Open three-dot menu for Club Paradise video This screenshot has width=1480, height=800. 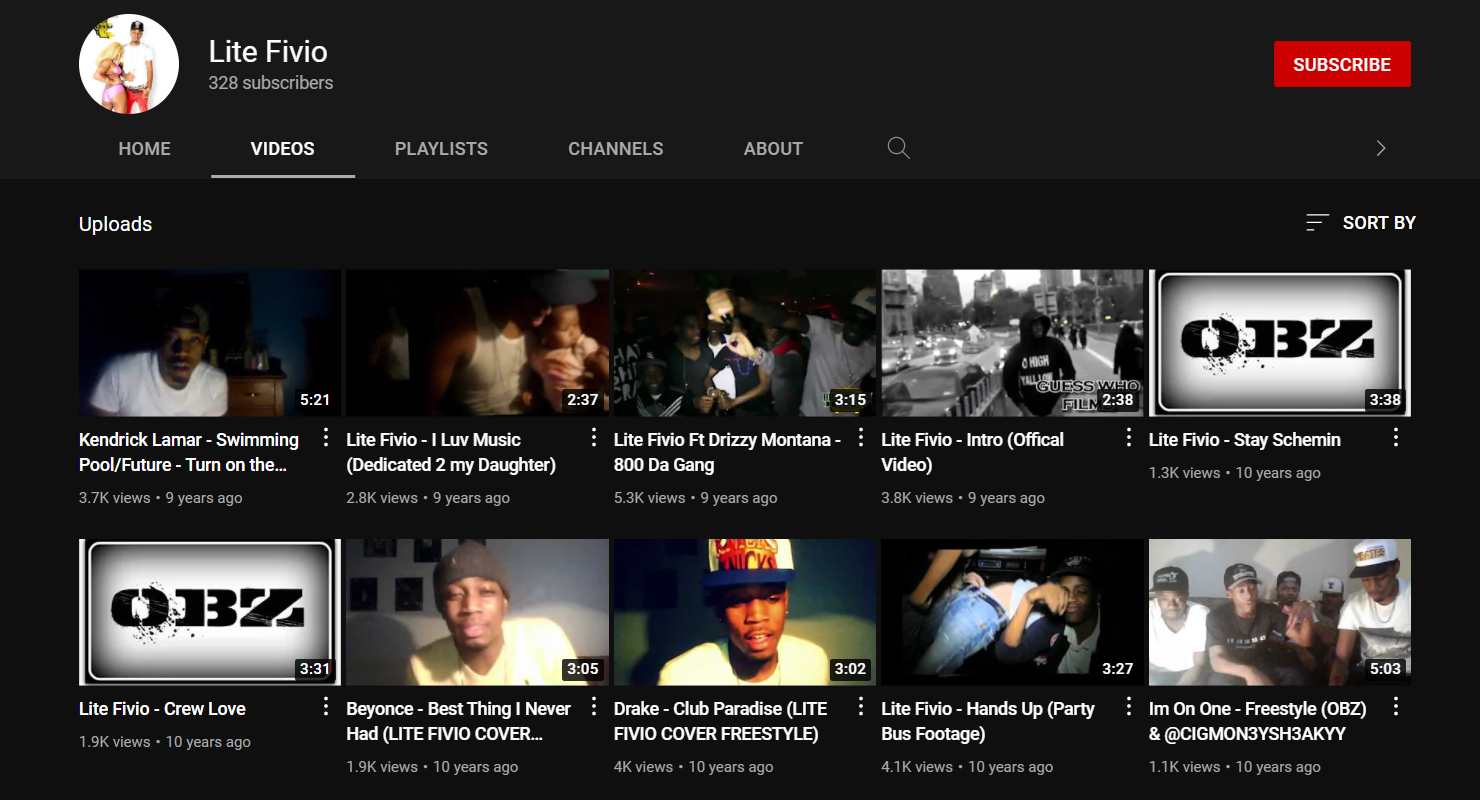coord(861,707)
